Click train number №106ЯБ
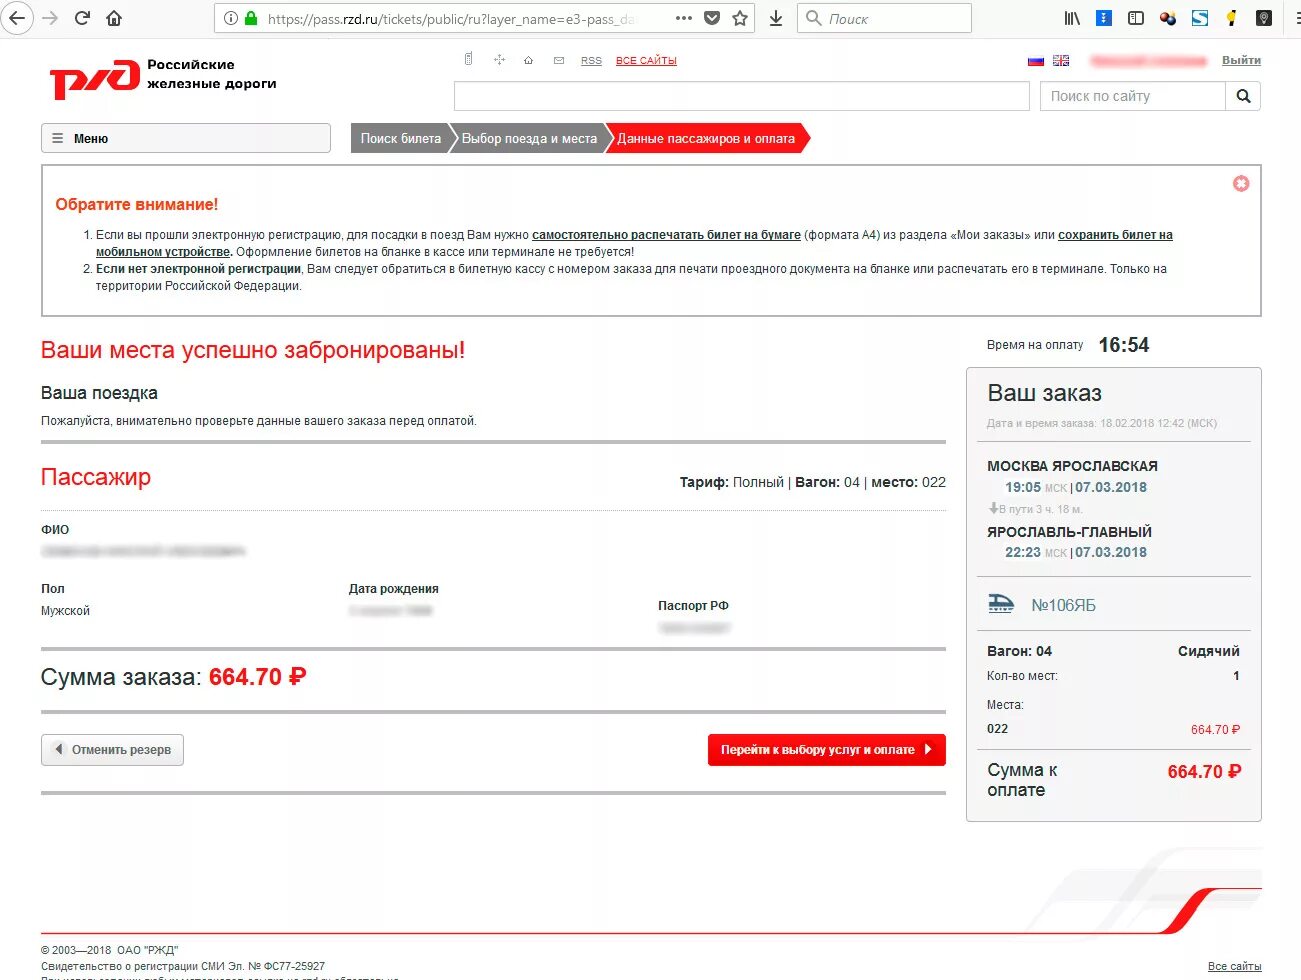 pos(1063,605)
